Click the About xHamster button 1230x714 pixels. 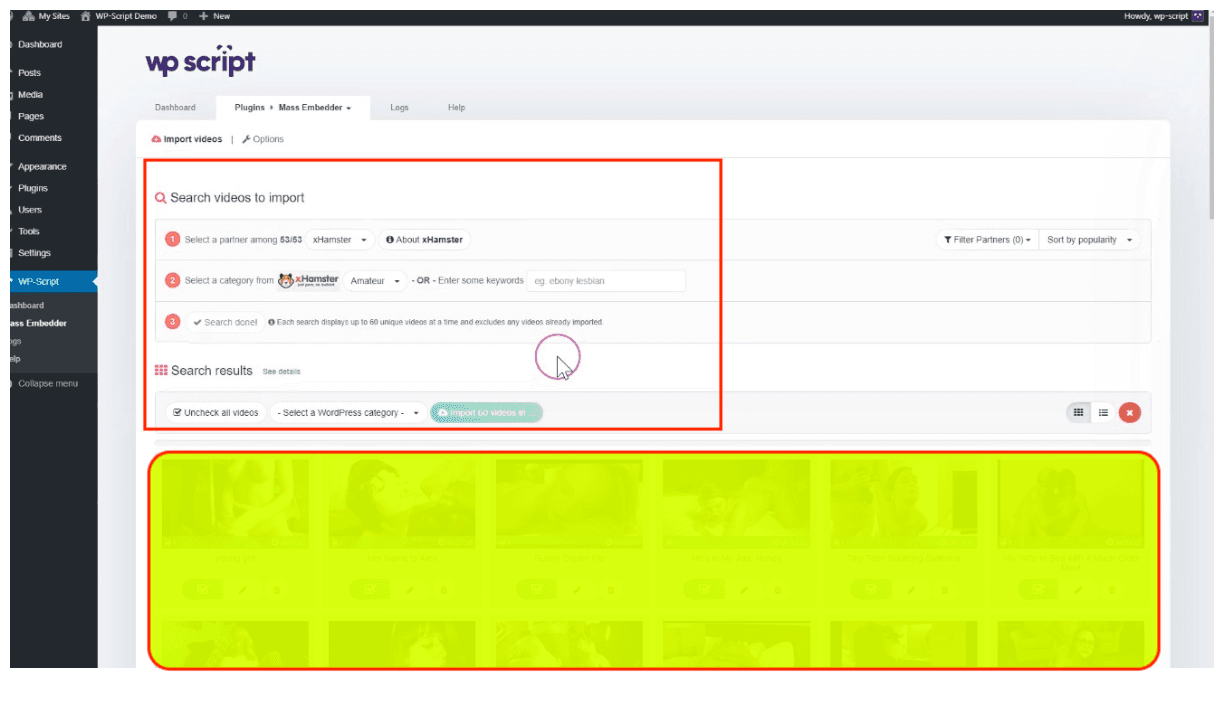tap(424, 240)
